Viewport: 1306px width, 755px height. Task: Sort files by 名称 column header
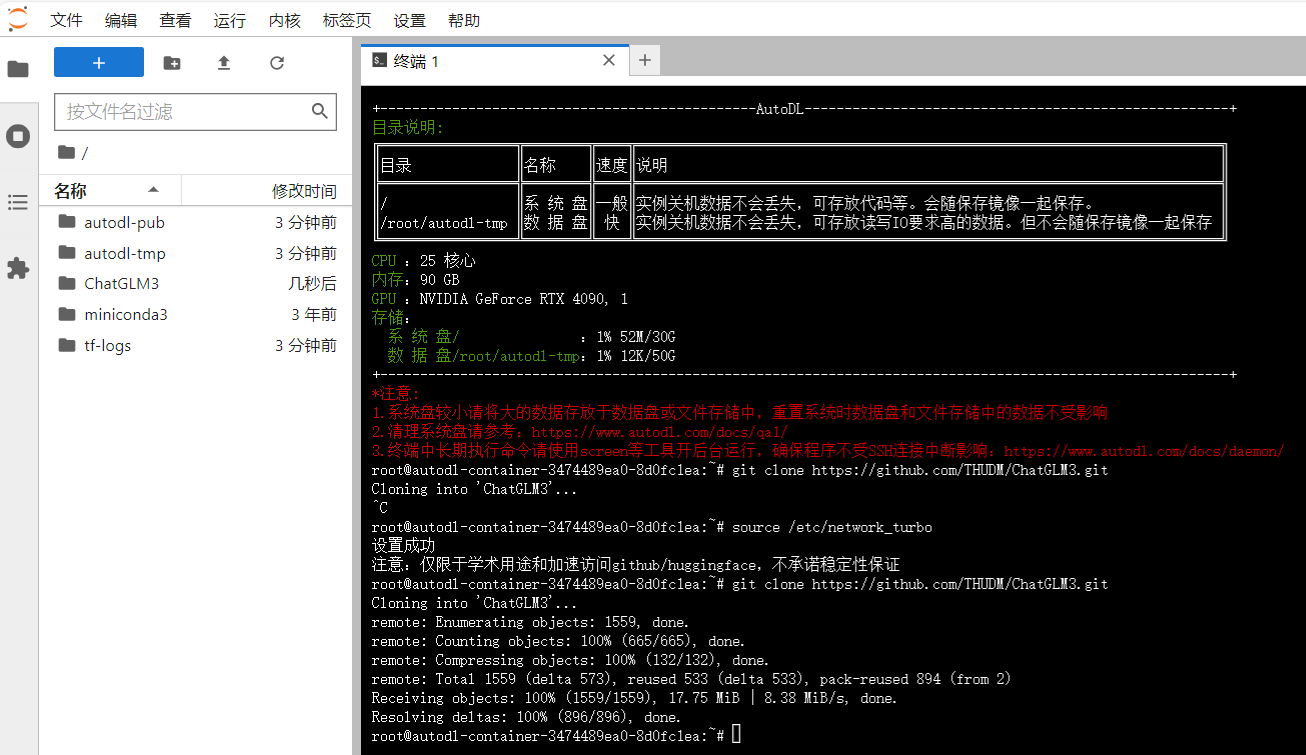pyautogui.click(x=110, y=190)
